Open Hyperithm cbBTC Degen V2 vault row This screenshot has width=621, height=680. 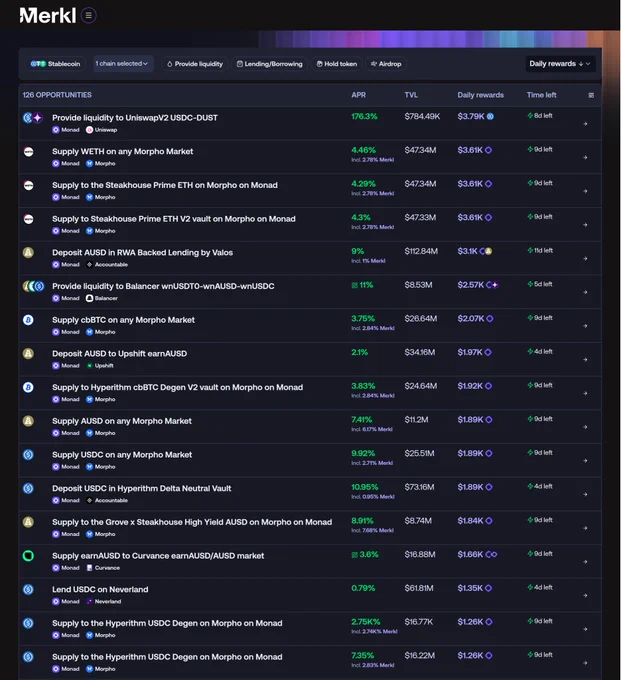point(177,387)
